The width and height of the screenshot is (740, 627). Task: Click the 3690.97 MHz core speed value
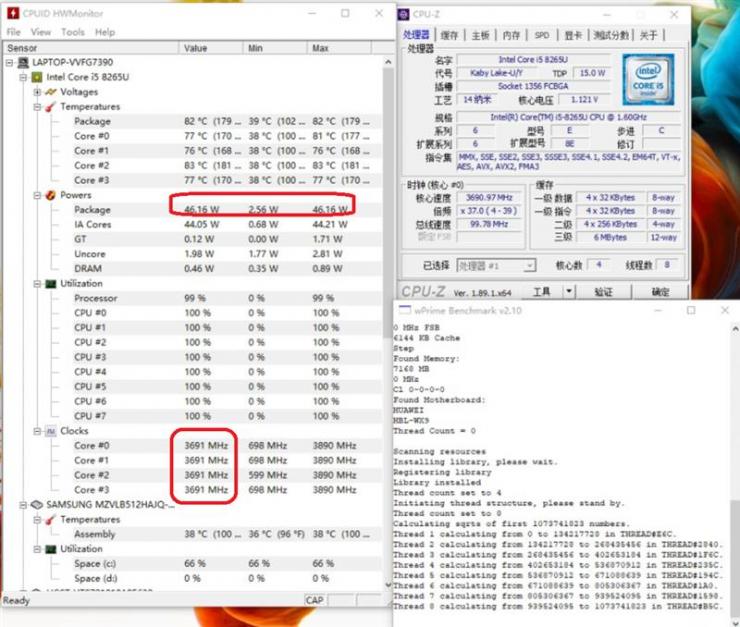(489, 198)
